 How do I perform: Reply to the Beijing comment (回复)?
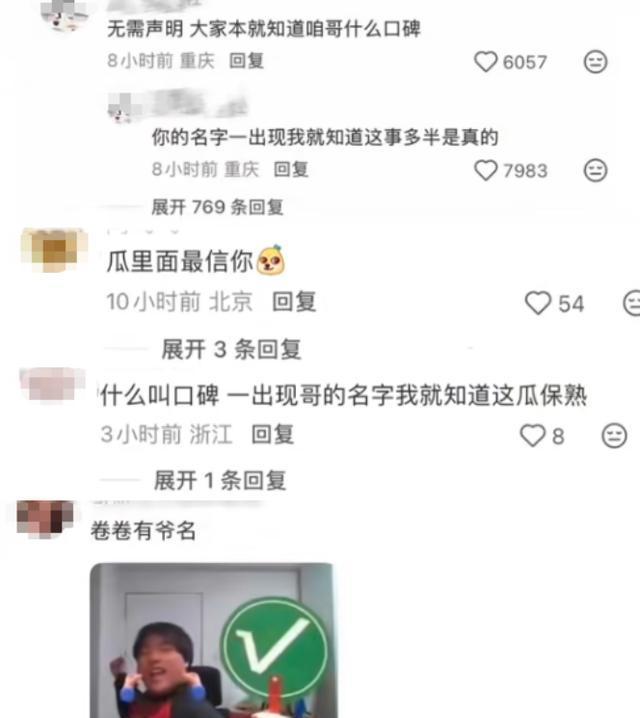pyautogui.click(x=294, y=302)
